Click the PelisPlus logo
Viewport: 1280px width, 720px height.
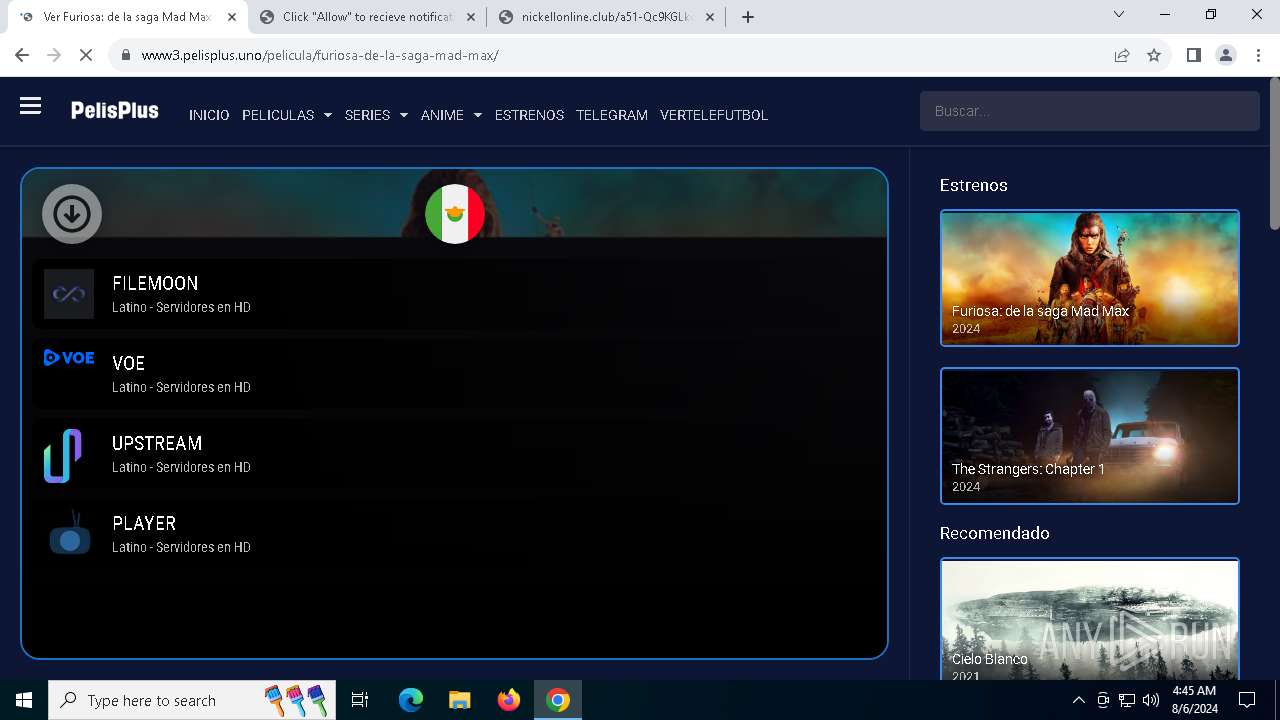pyautogui.click(x=114, y=111)
